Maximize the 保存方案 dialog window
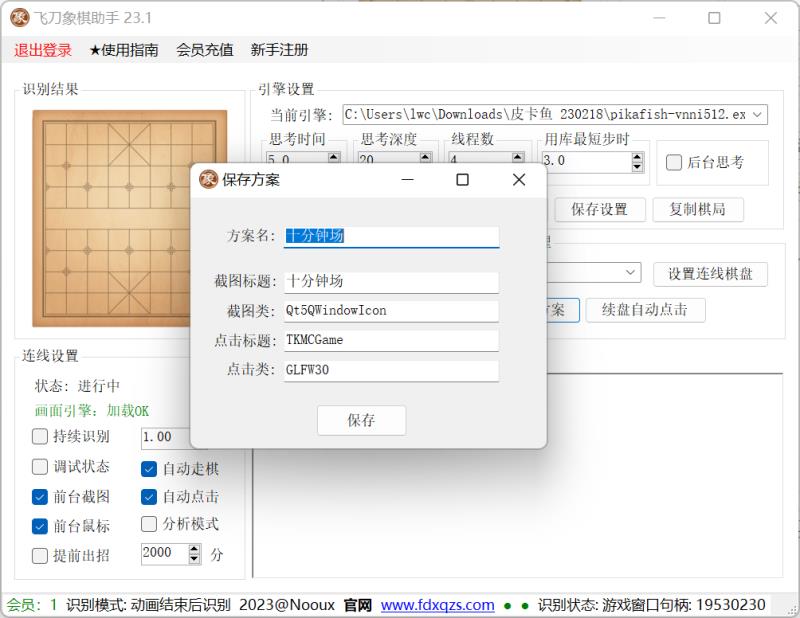The image size is (800, 618). tap(462, 180)
